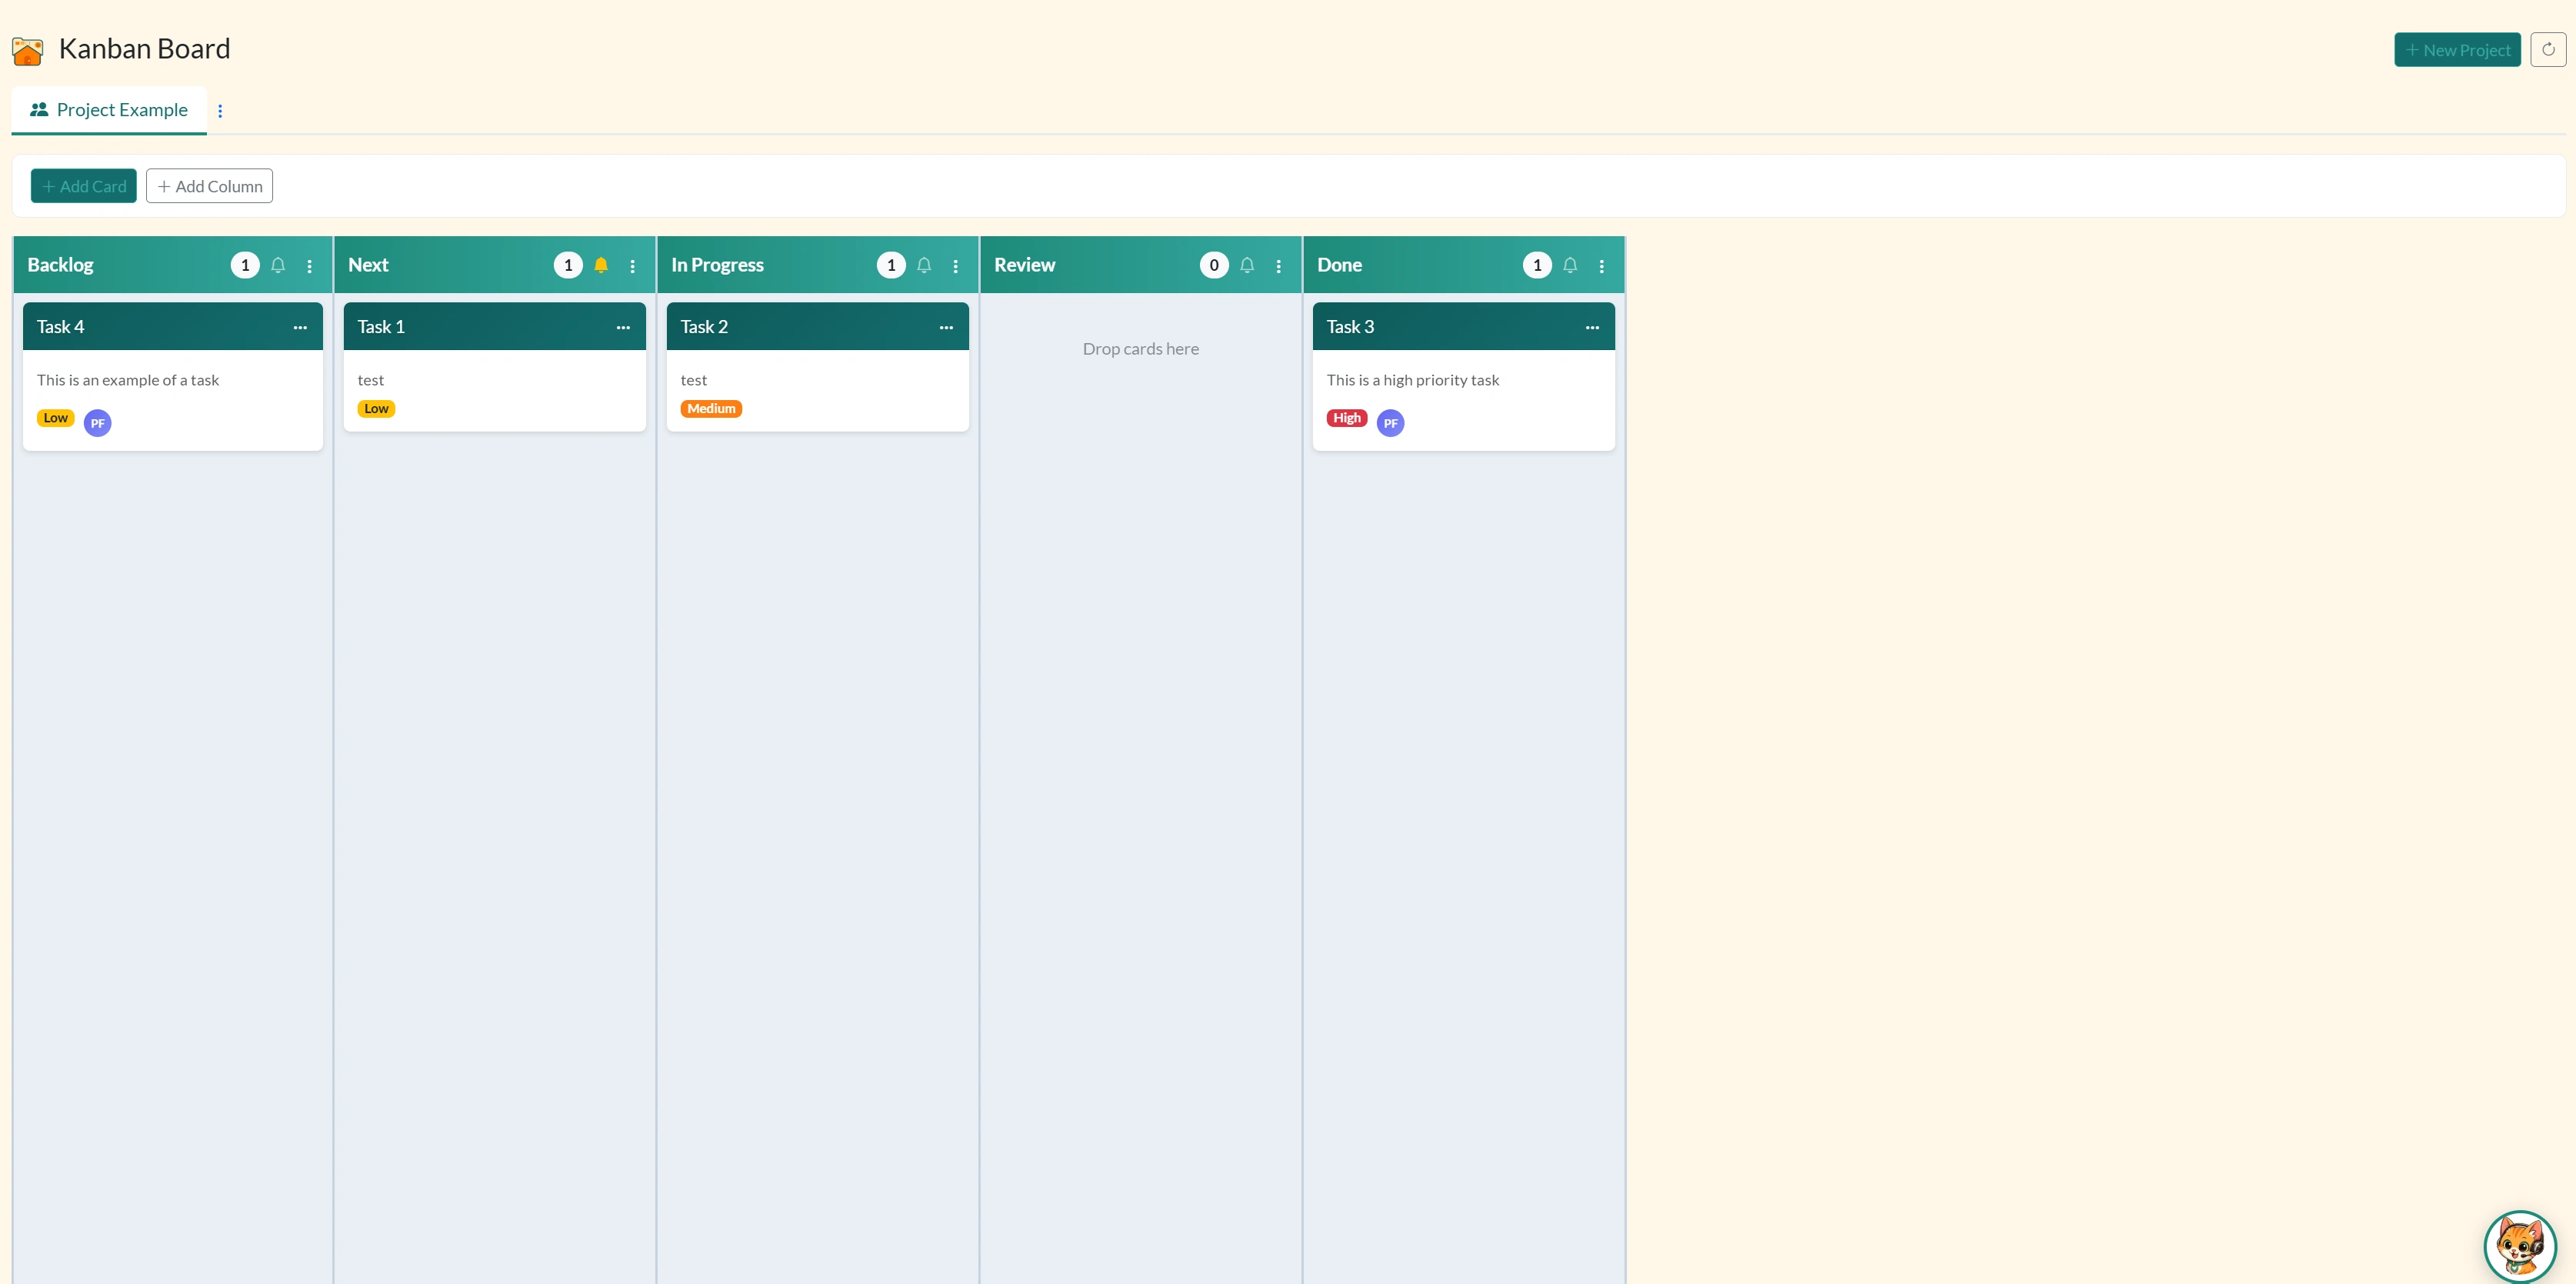Click the High priority badge on Task 3
Screen dimensions: 2576x1284
click(x=1346, y=418)
